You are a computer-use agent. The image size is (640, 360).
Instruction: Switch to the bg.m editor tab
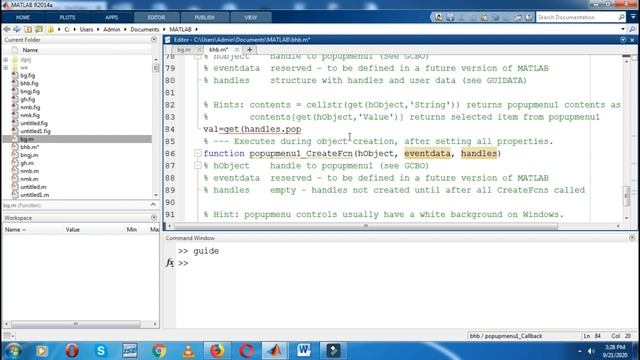pyautogui.click(x=184, y=49)
